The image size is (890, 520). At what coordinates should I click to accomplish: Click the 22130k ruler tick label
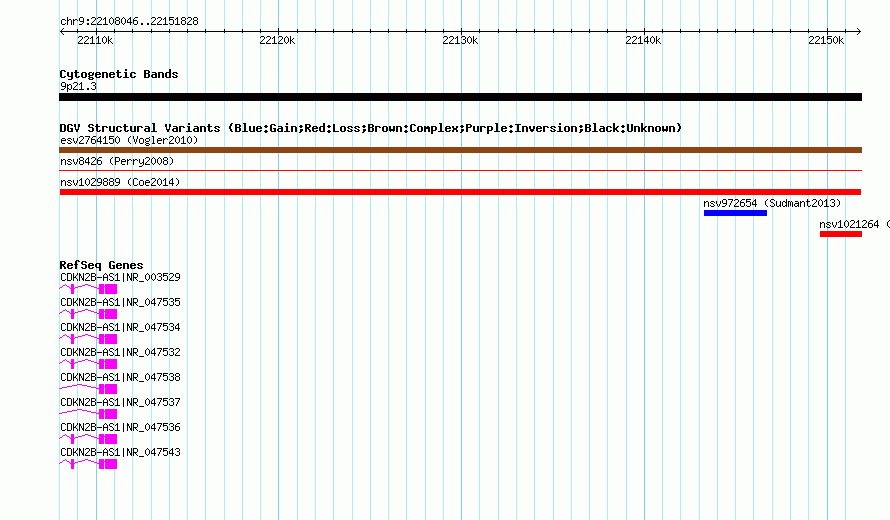tap(460, 40)
